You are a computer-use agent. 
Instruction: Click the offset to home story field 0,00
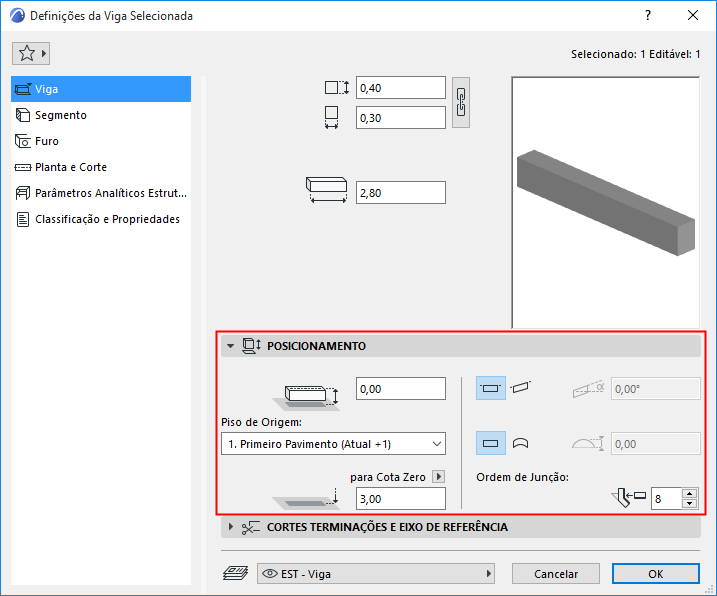pyautogui.click(x=401, y=389)
